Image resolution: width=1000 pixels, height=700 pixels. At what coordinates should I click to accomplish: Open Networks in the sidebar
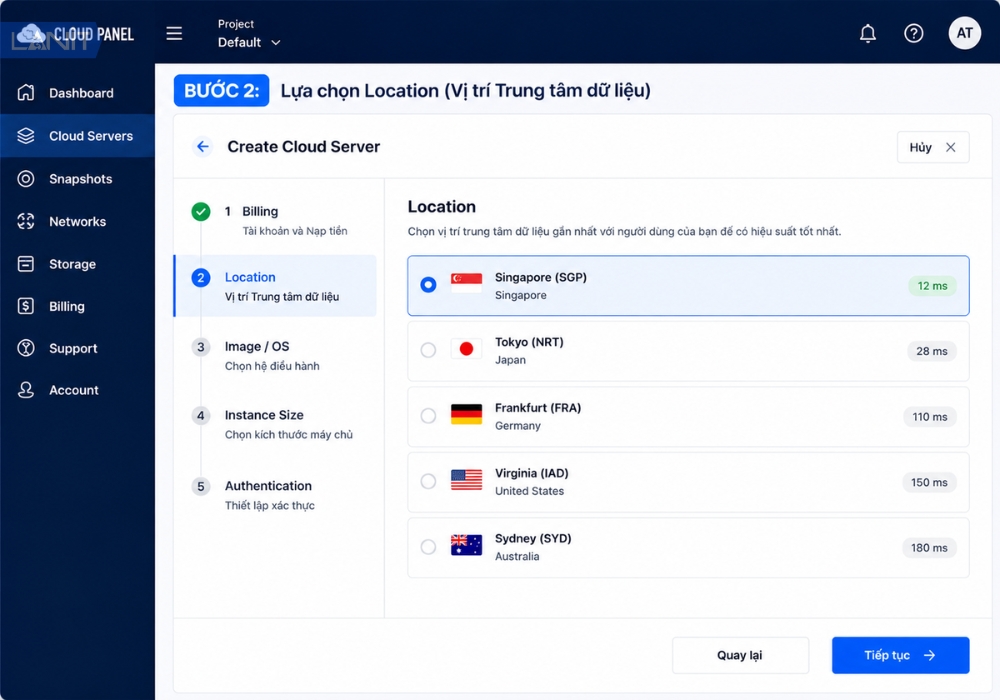click(x=77, y=221)
